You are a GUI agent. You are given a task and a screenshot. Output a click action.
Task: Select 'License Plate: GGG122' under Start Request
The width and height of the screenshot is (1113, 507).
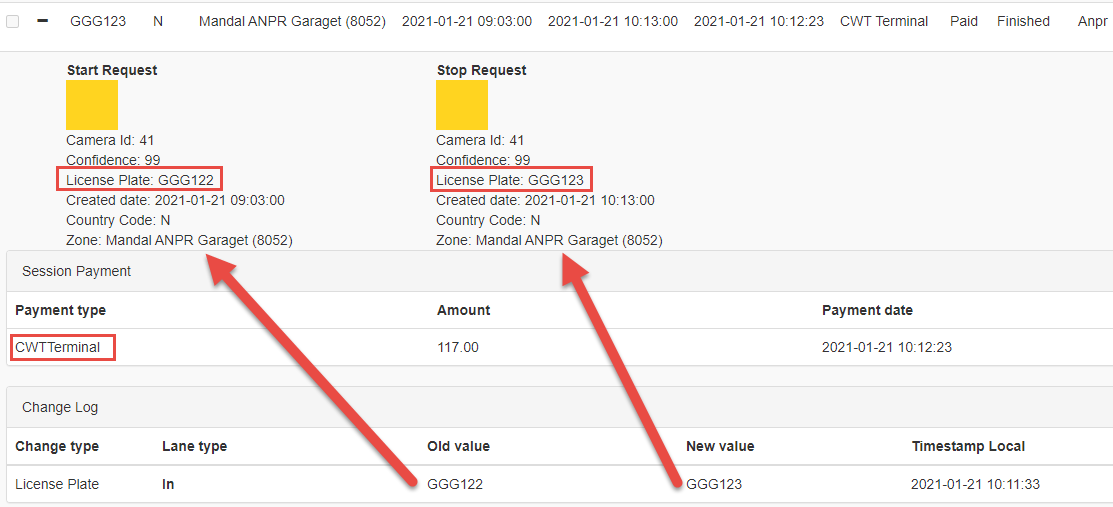point(140,180)
